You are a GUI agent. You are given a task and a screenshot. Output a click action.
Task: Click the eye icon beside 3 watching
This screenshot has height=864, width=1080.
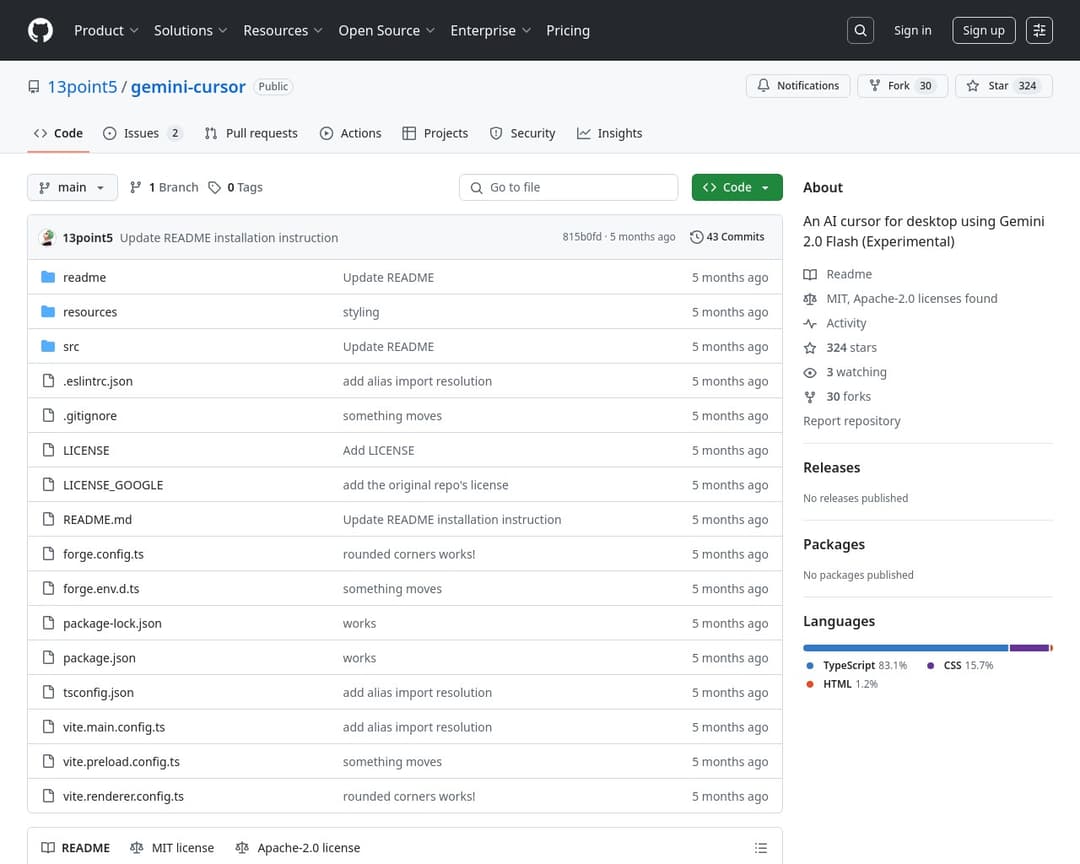coord(810,372)
